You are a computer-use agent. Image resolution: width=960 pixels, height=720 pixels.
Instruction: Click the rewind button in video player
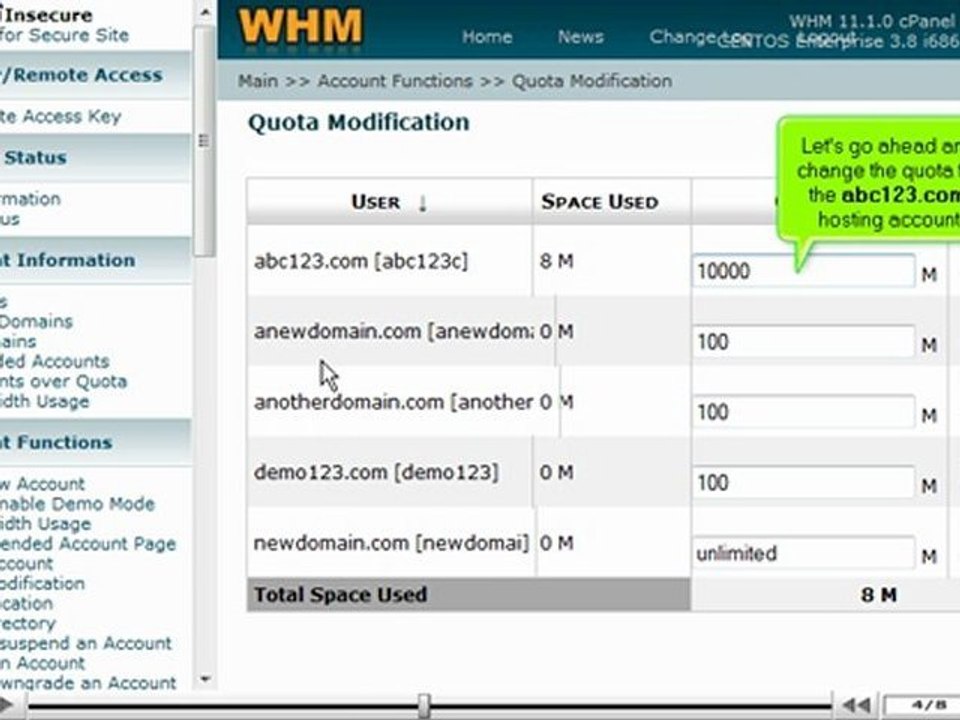click(x=857, y=706)
